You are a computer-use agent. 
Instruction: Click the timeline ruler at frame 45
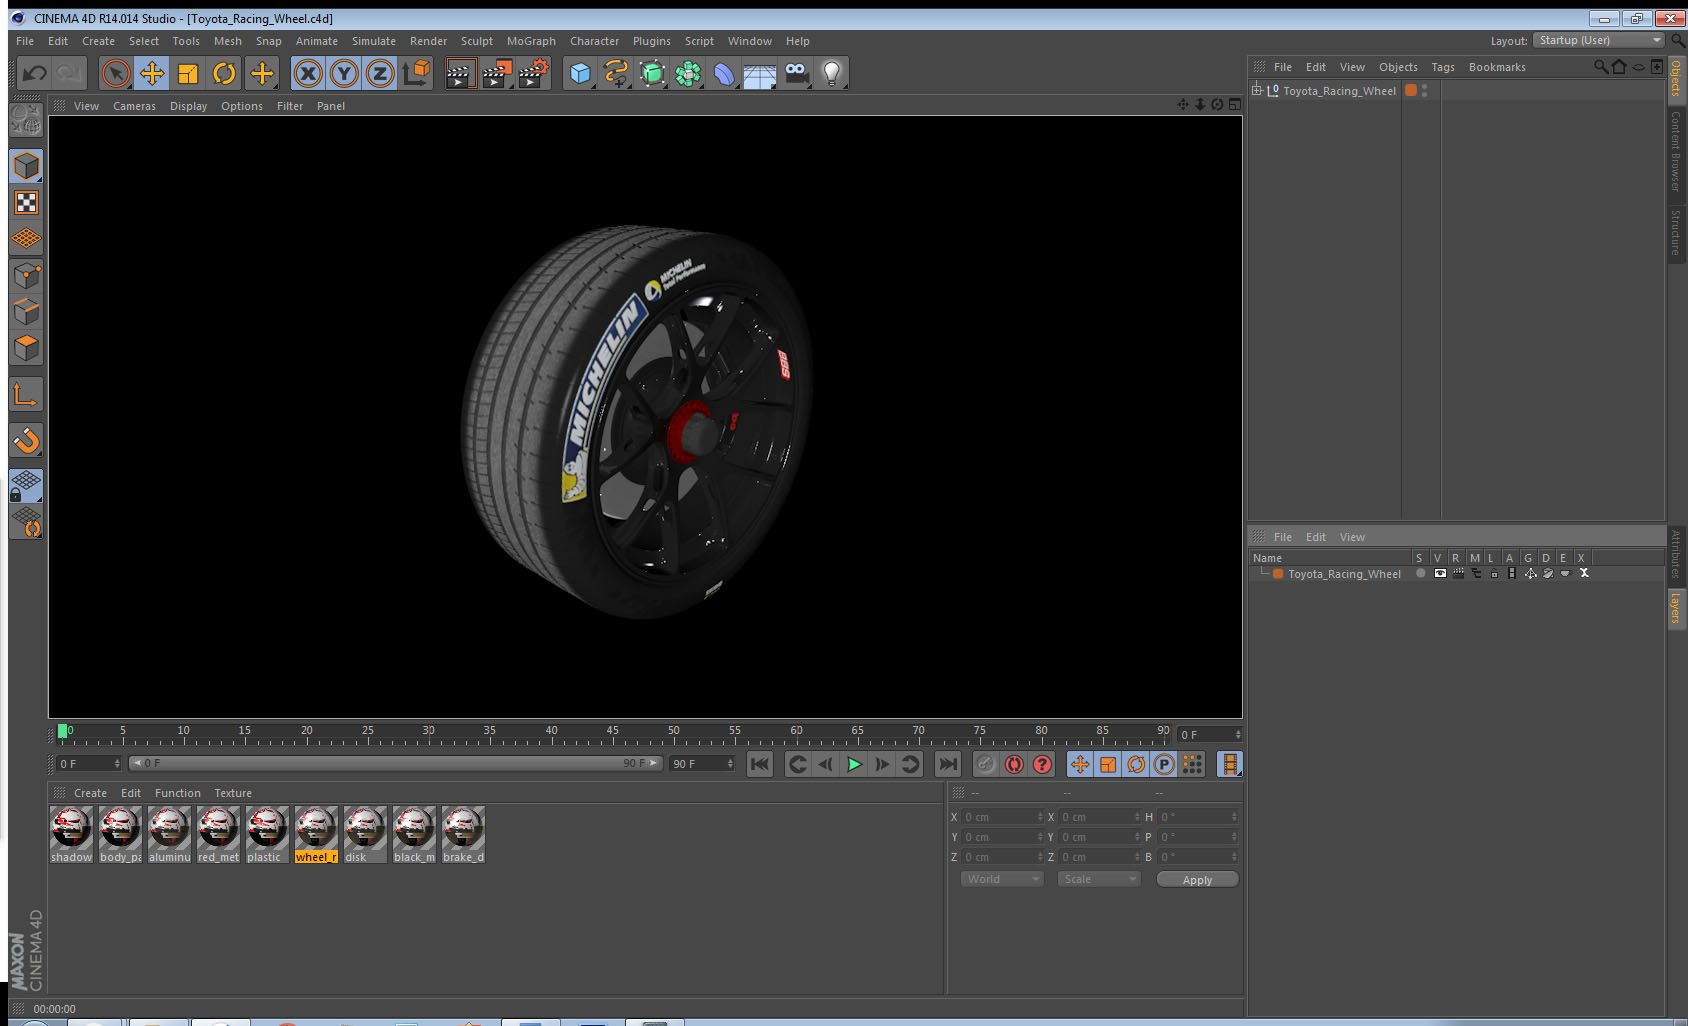pos(612,736)
